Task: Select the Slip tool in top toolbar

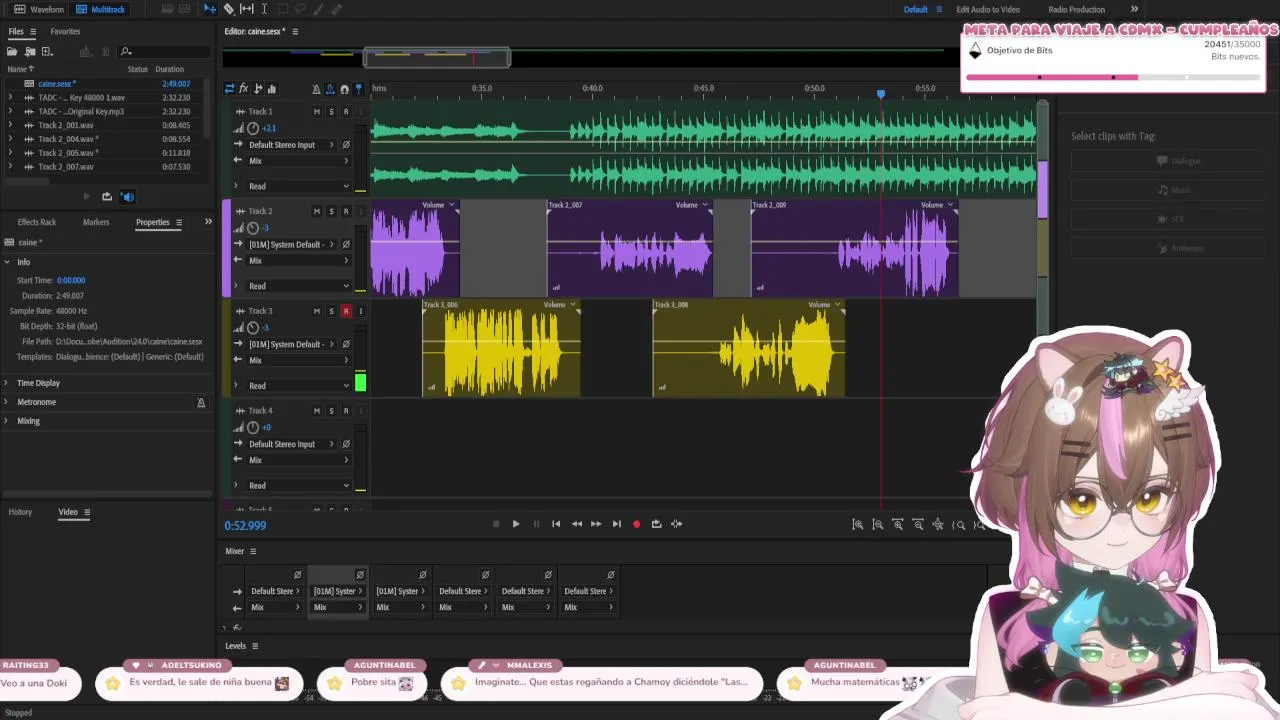Action: click(x=246, y=9)
